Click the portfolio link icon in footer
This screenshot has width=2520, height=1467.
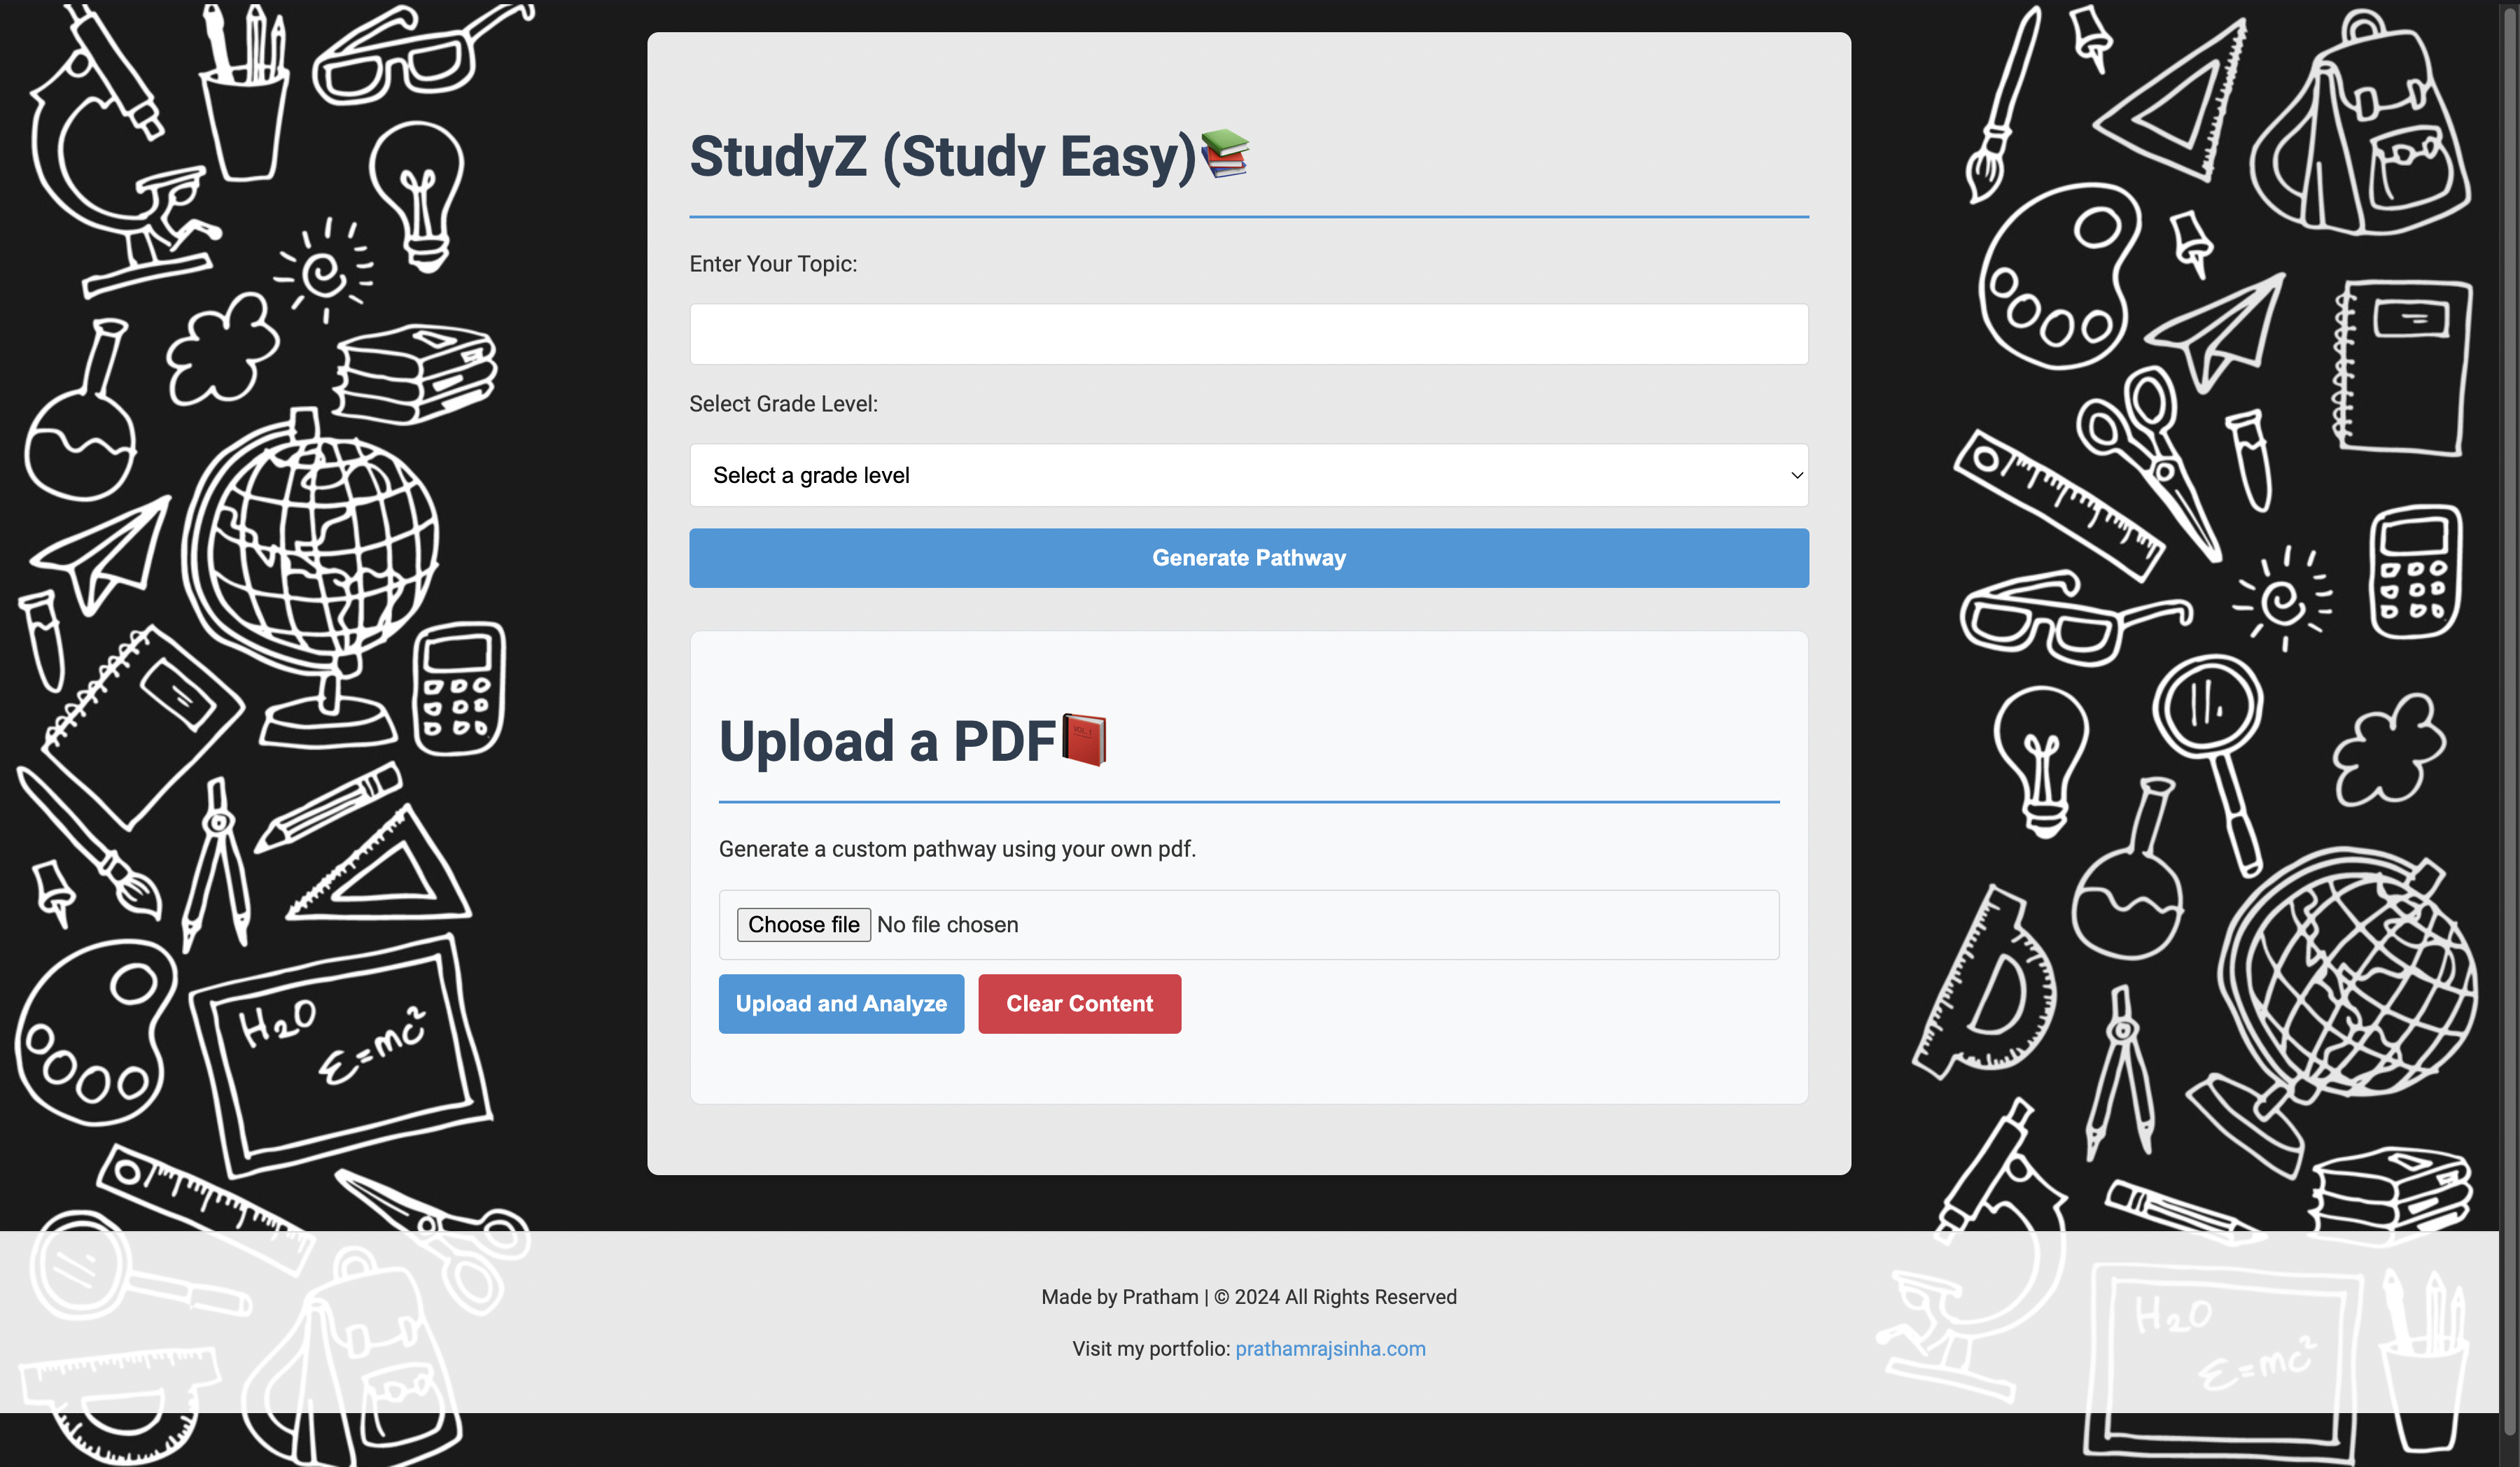(x=1331, y=1348)
